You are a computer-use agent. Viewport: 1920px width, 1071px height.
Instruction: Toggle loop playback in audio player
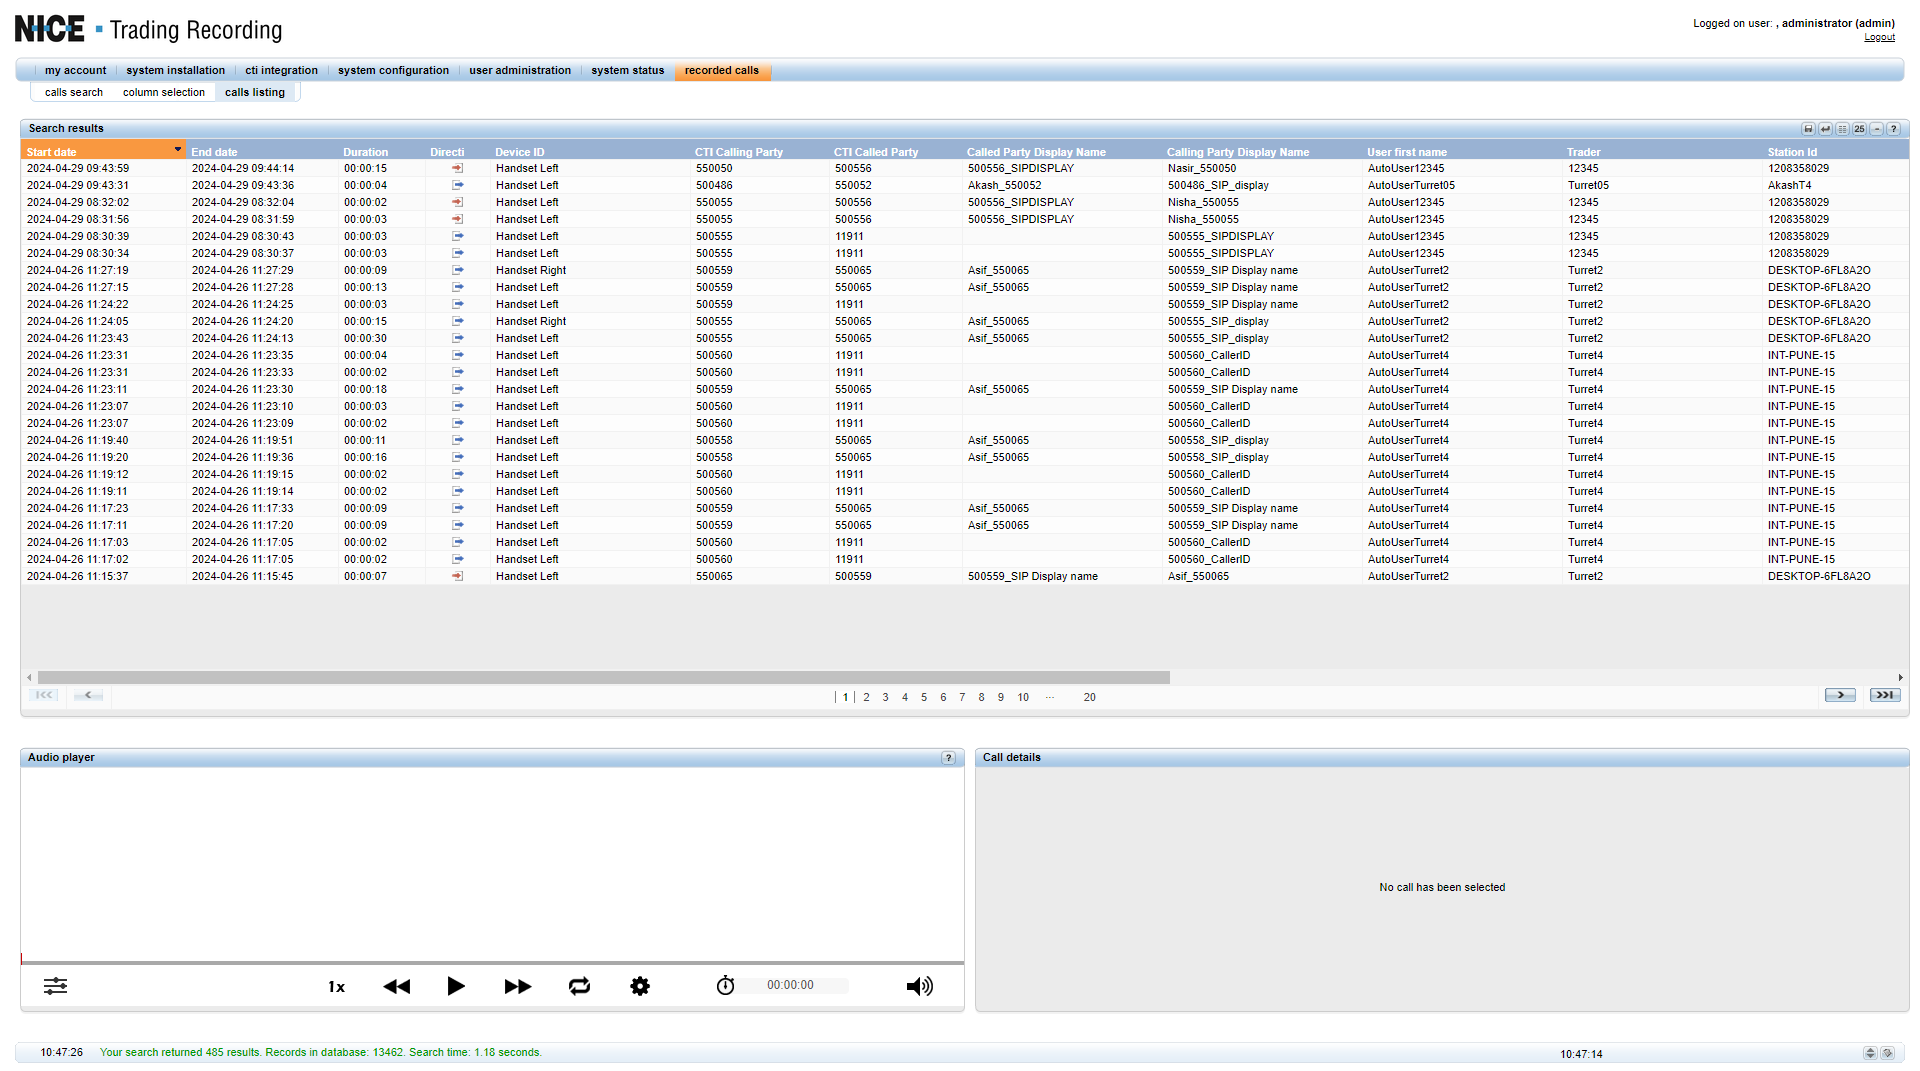point(579,986)
